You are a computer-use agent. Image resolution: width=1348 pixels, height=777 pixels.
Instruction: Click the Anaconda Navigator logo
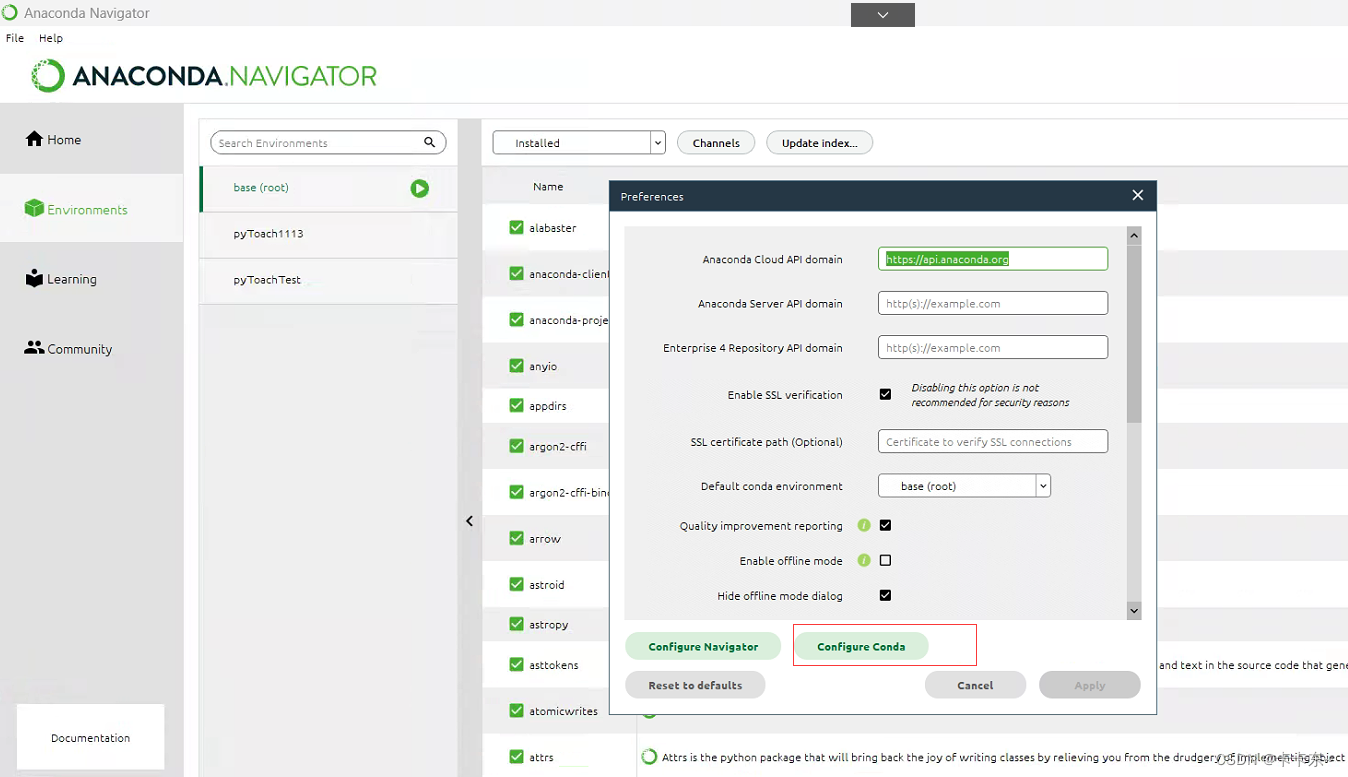[205, 75]
